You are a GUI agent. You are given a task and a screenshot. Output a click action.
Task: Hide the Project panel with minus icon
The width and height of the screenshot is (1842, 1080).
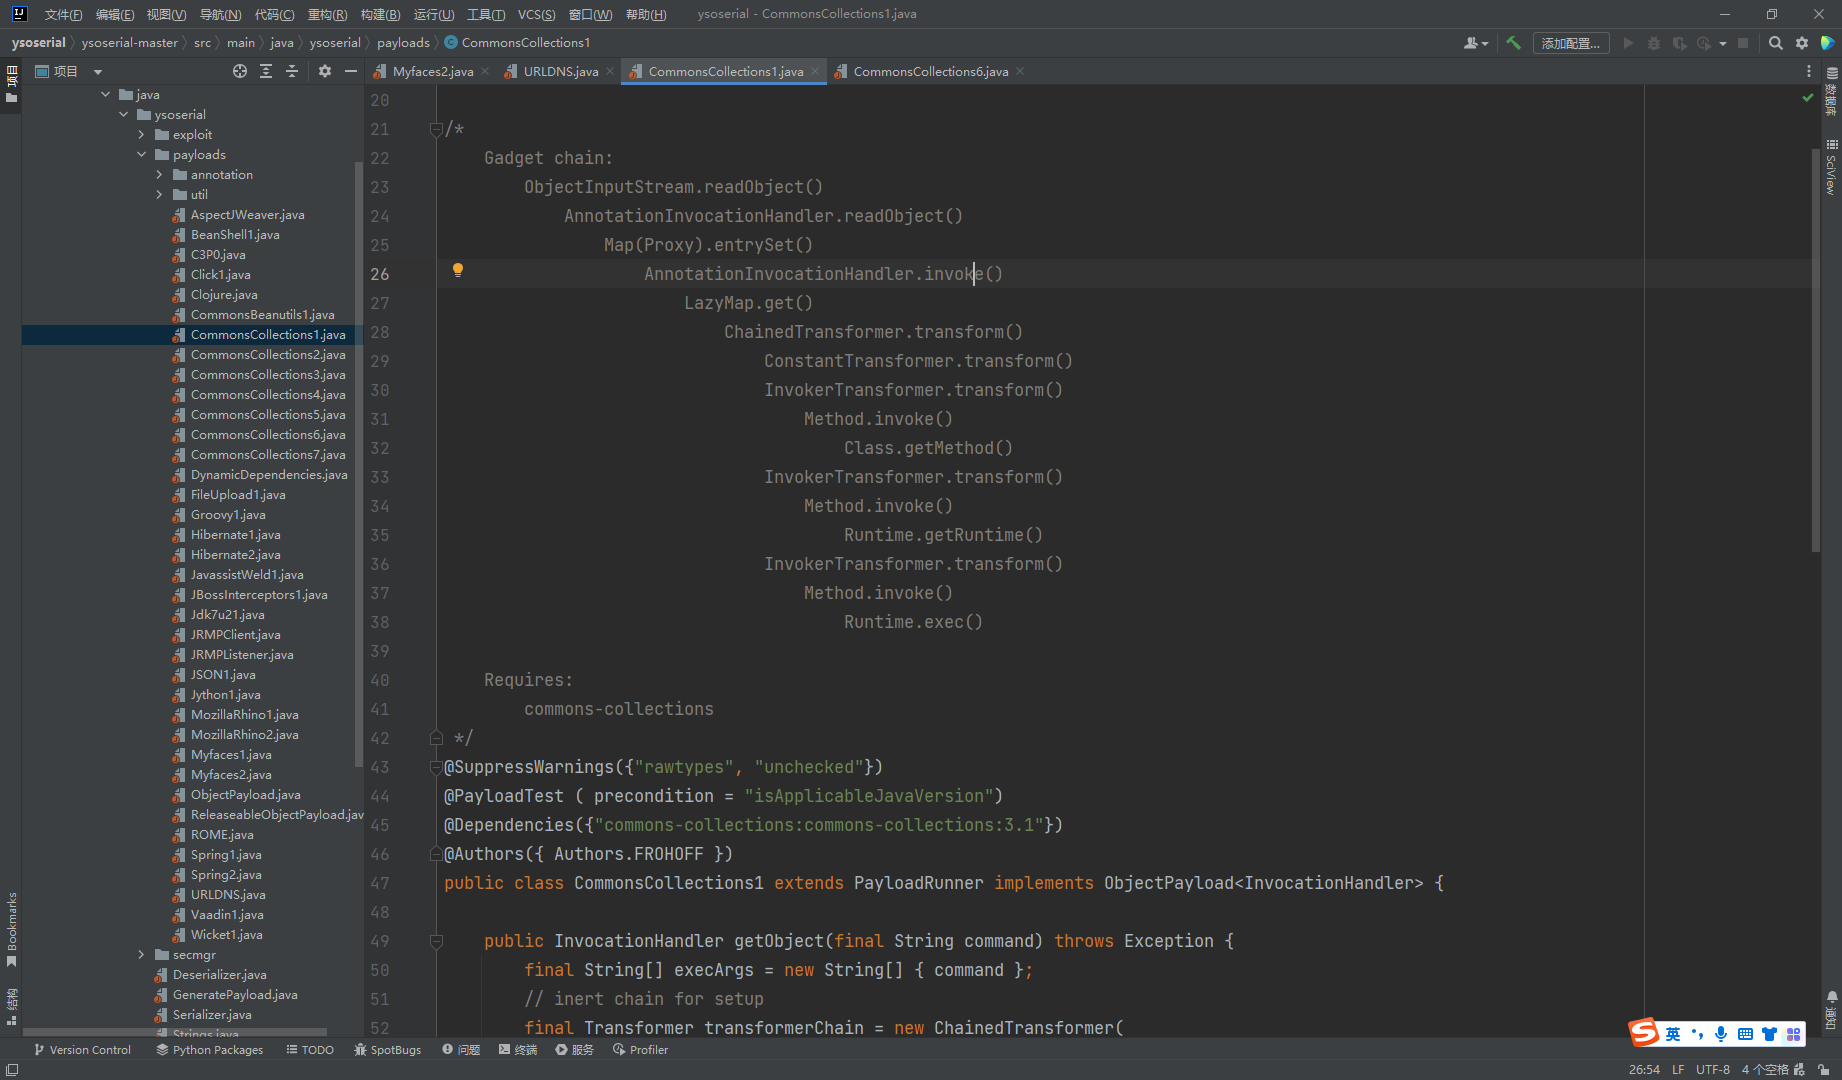(x=351, y=71)
